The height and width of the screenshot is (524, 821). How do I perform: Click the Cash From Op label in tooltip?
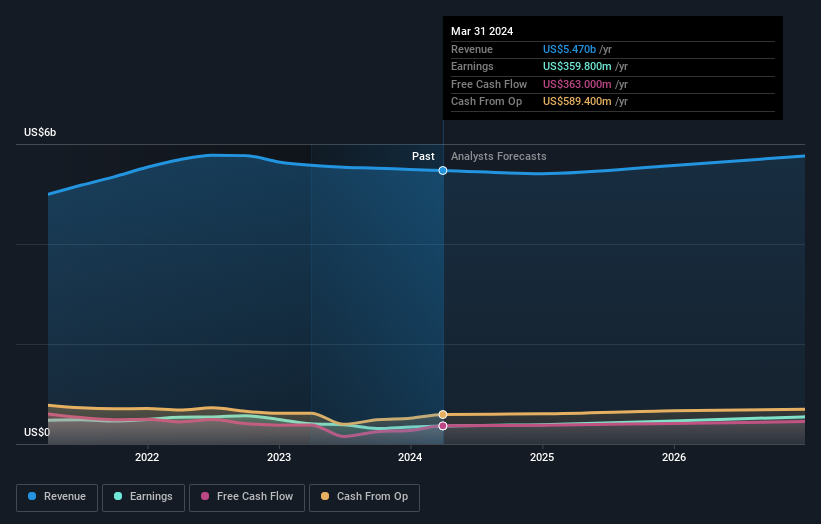coord(486,102)
